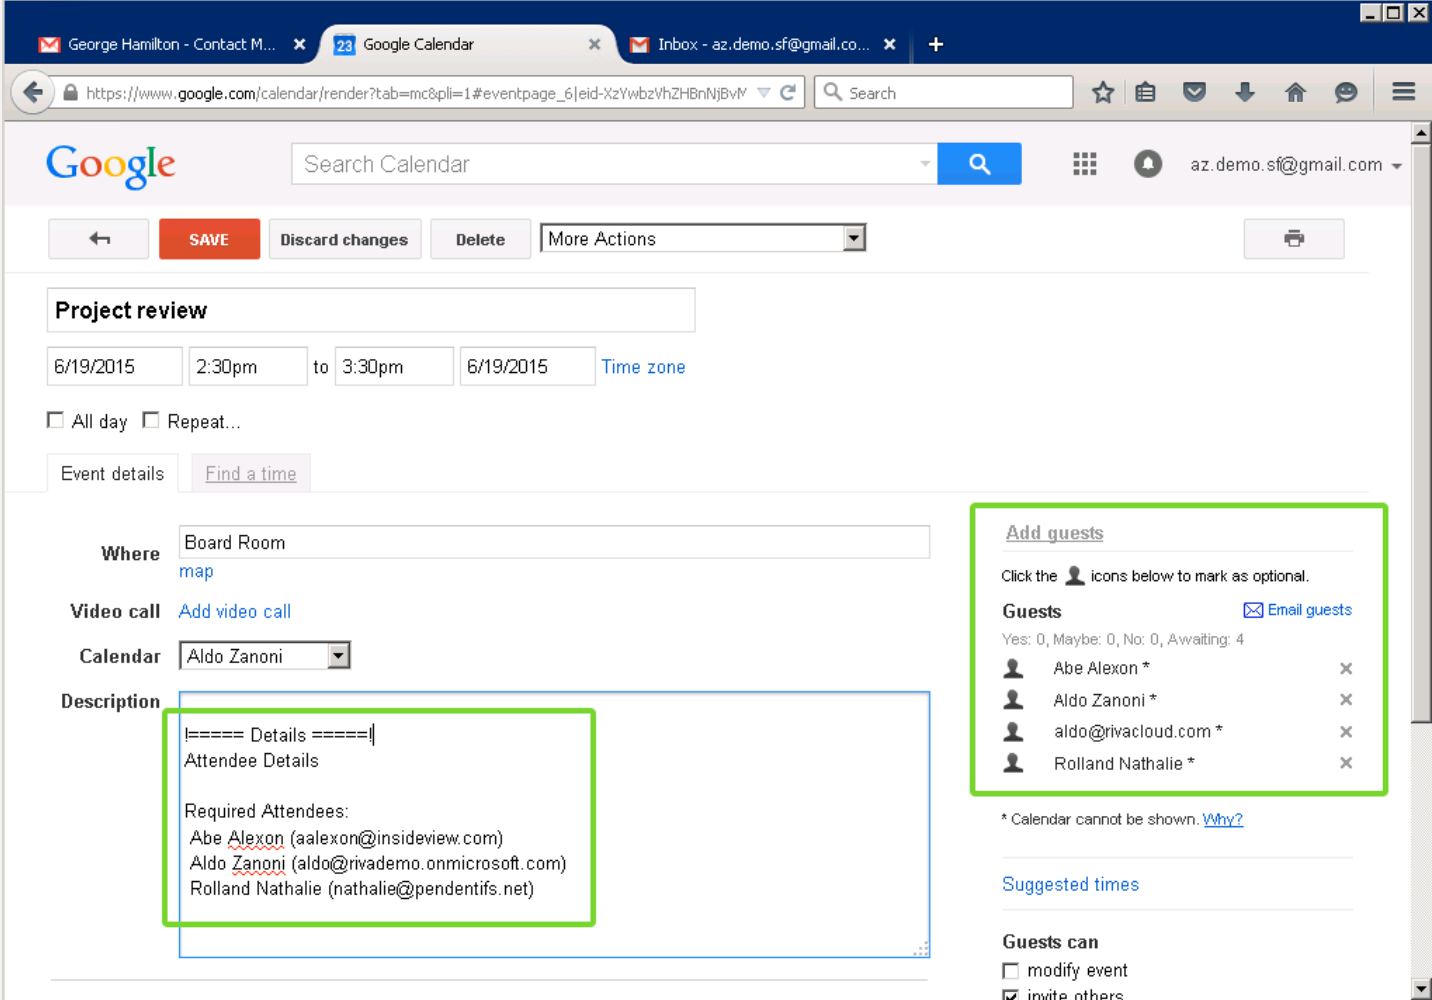Open the bookmarks list icon
The height and width of the screenshot is (1000, 1432).
(x=1146, y=93)
